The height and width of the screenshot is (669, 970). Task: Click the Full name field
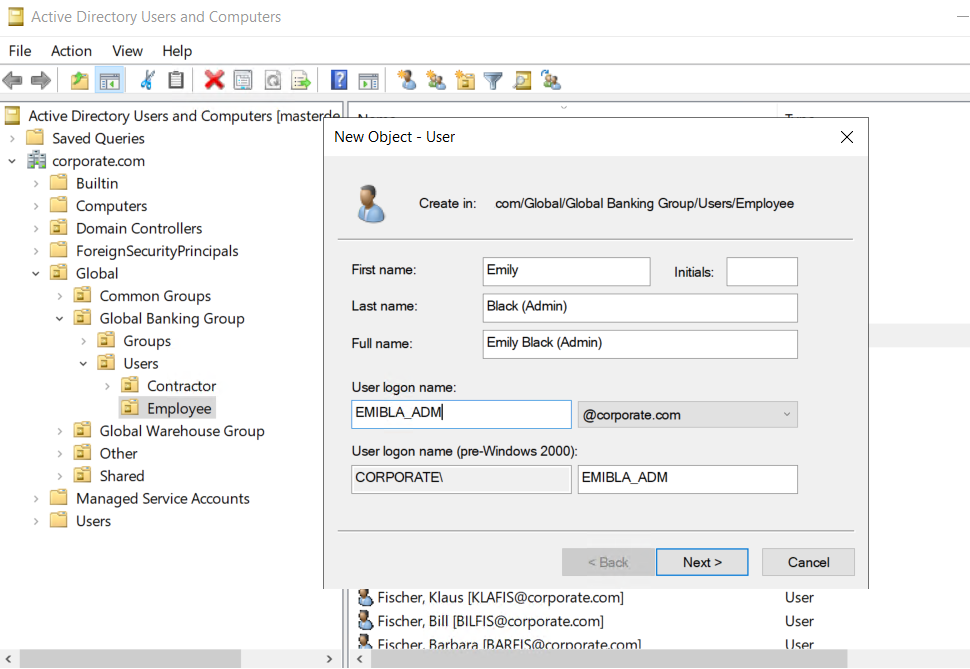tap(640, 344)
